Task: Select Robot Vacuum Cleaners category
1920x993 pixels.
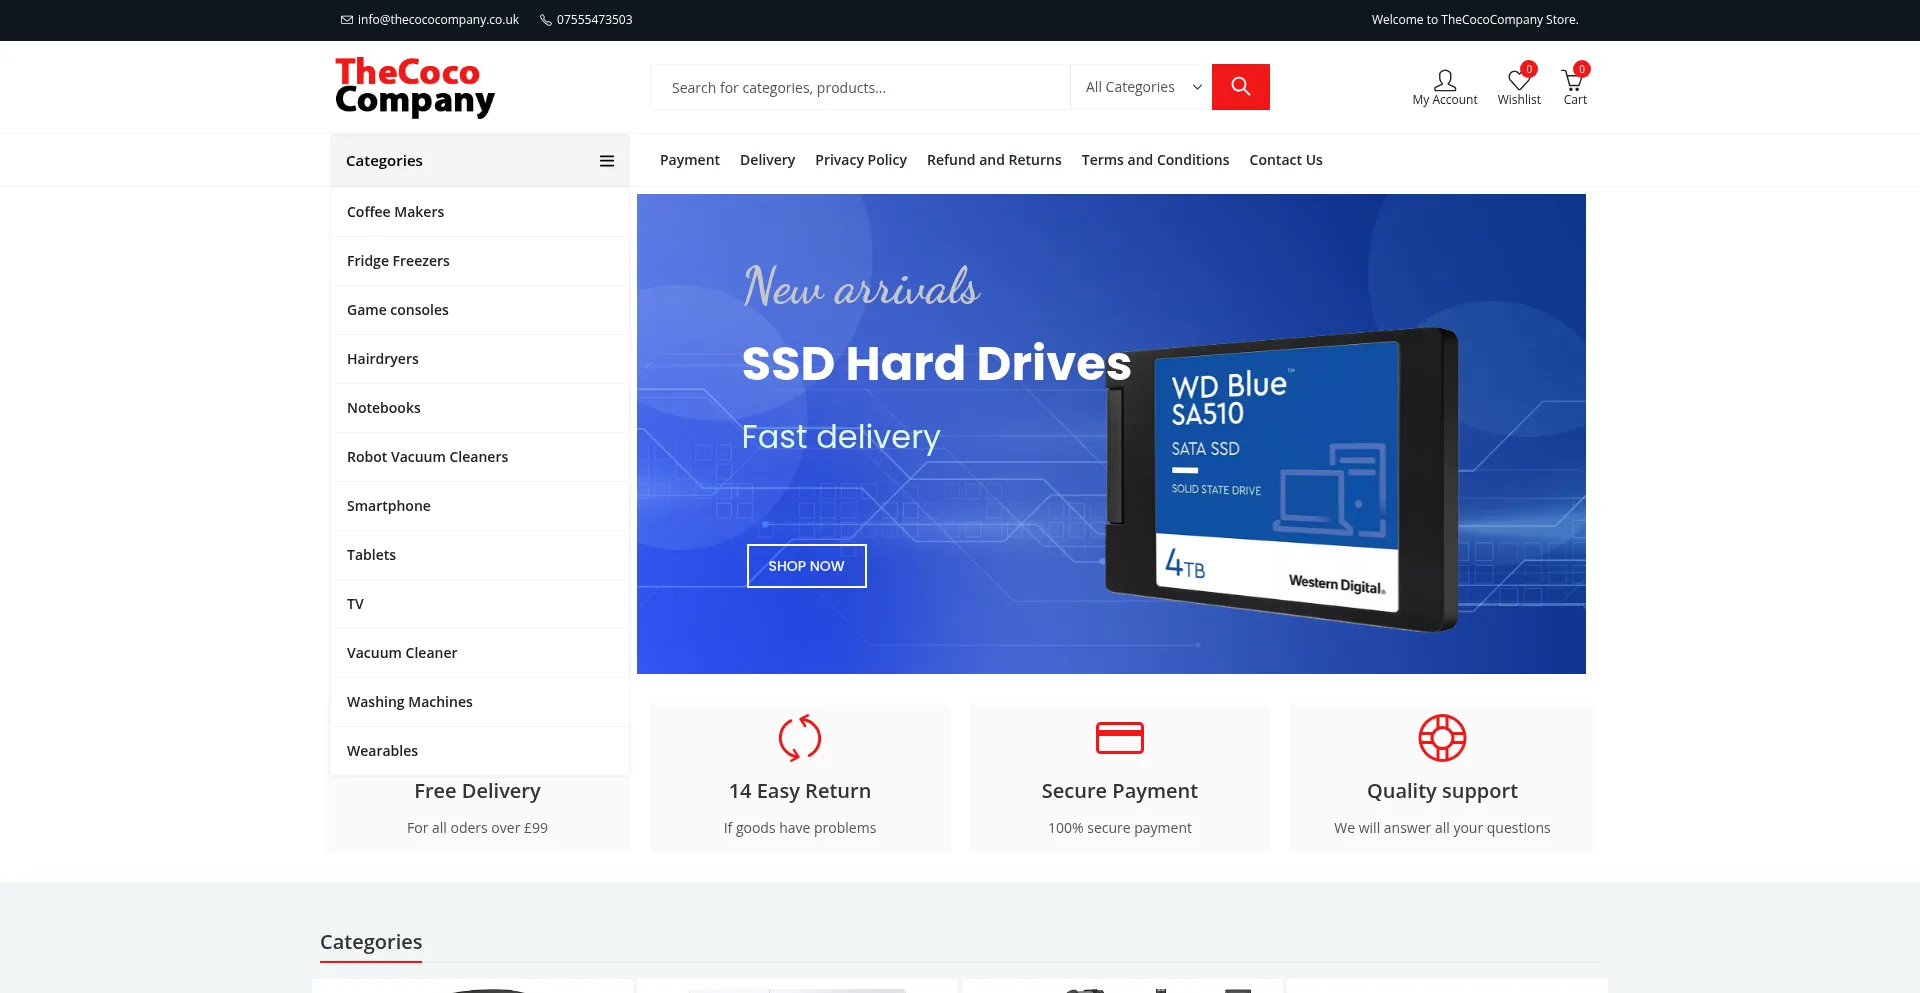Action: point(480,457)
